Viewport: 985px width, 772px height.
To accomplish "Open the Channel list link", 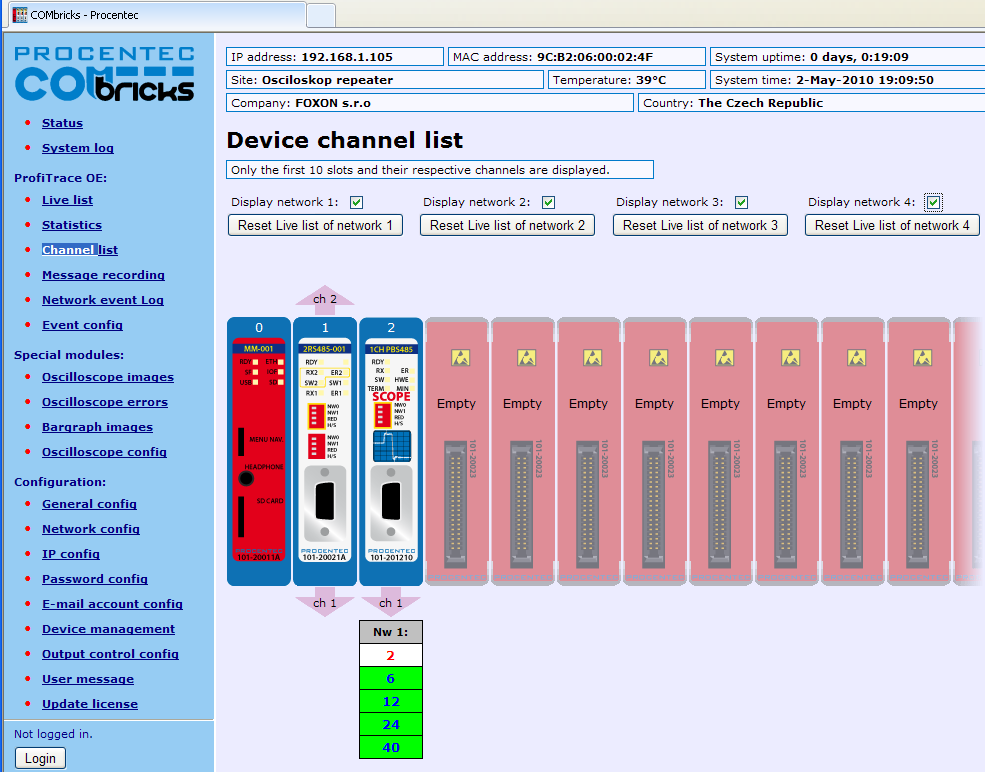I will coord(80,250).
